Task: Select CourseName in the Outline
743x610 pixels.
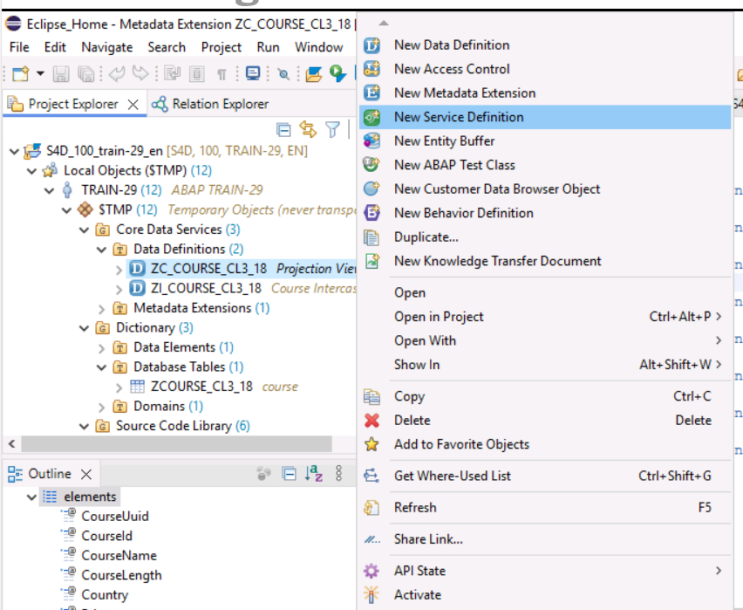Action: pos(119,555)
